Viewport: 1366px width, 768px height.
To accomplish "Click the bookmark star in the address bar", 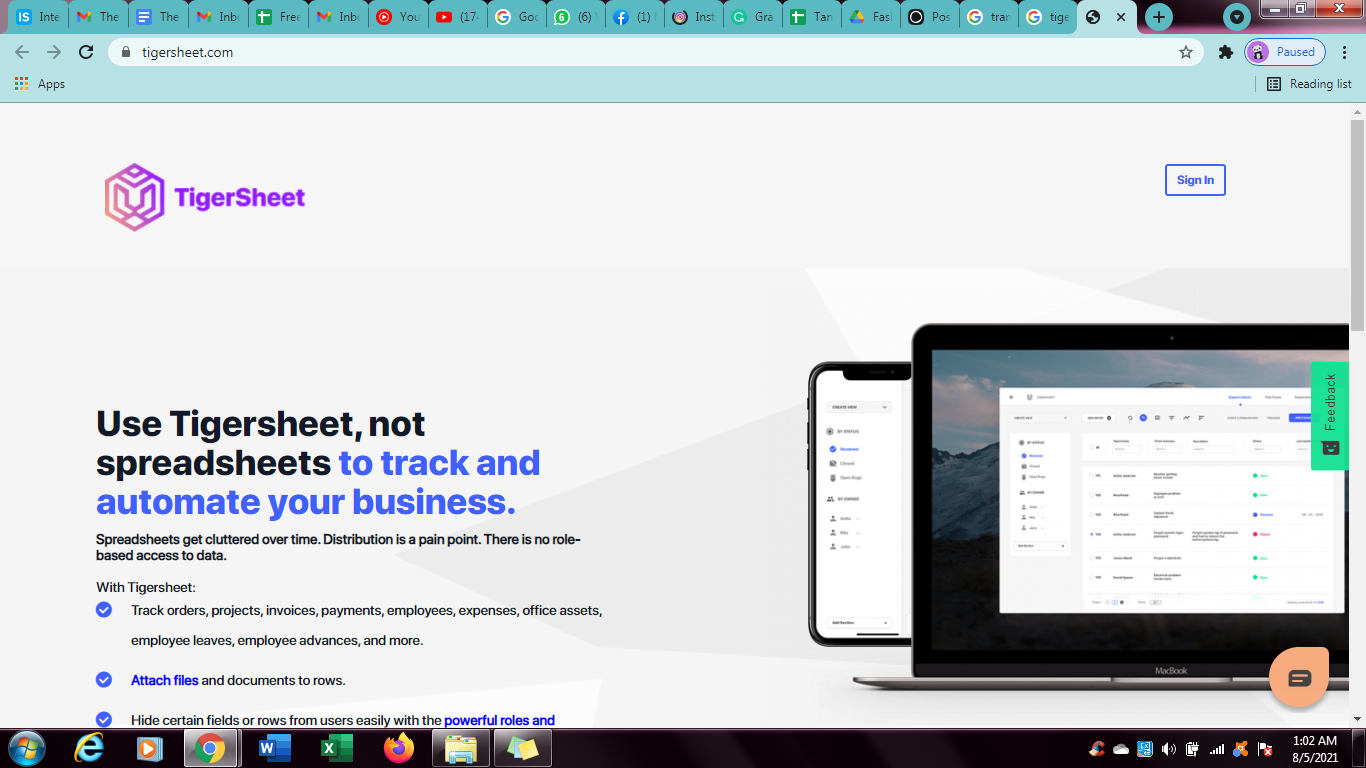I will coord(1186,52).
